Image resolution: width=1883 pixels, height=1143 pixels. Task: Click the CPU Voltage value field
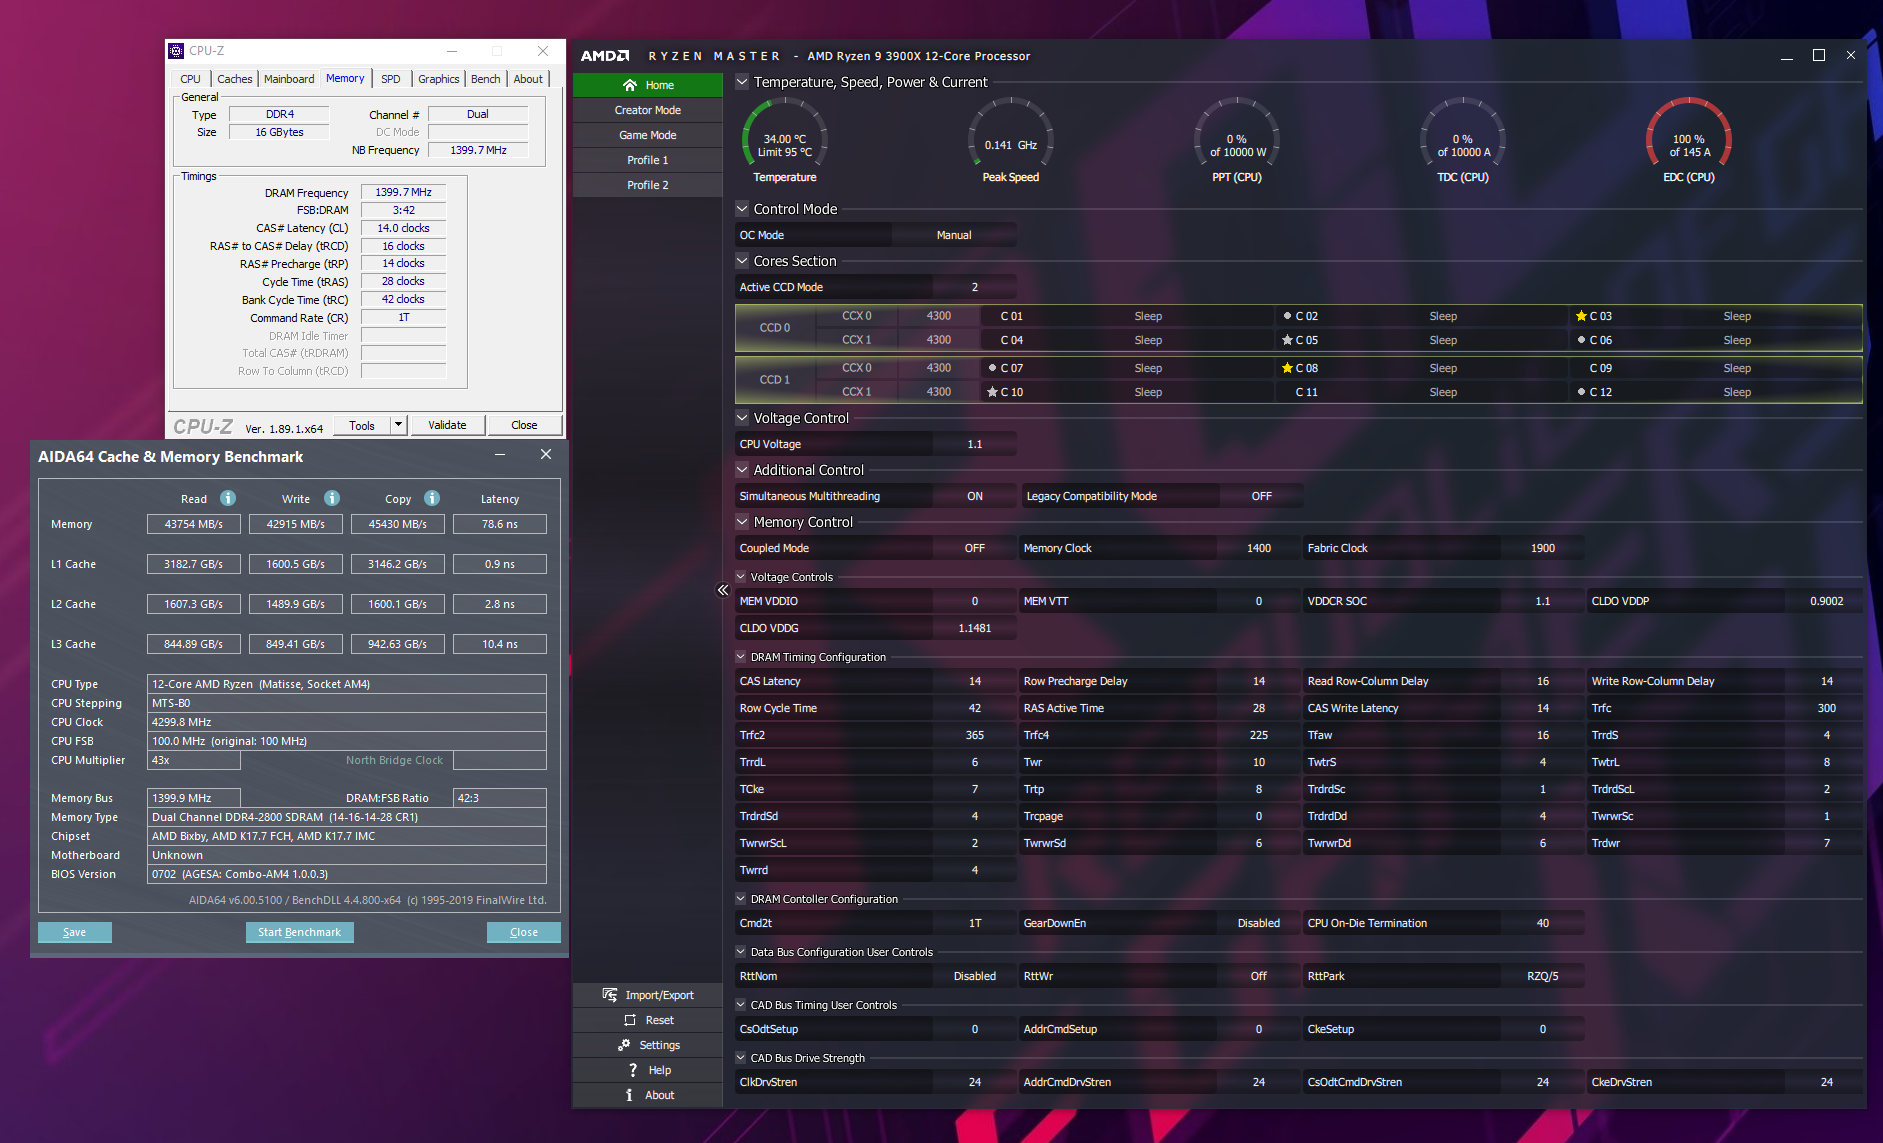(x=975, y=444)
